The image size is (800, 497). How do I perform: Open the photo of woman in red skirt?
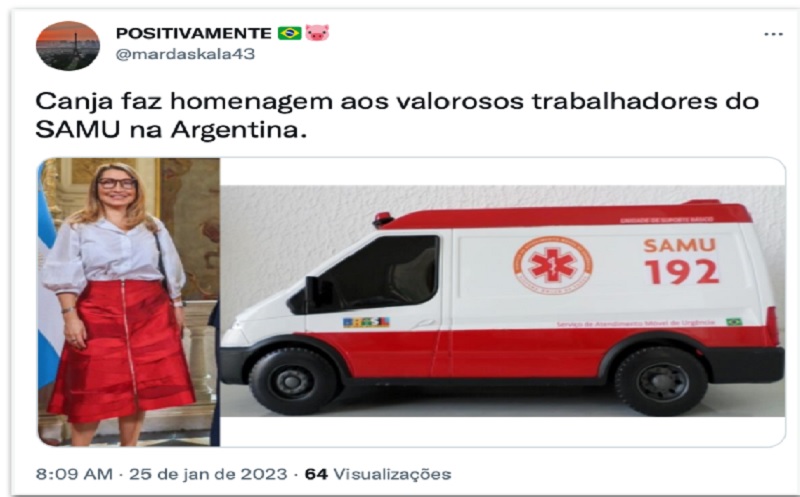129,302
